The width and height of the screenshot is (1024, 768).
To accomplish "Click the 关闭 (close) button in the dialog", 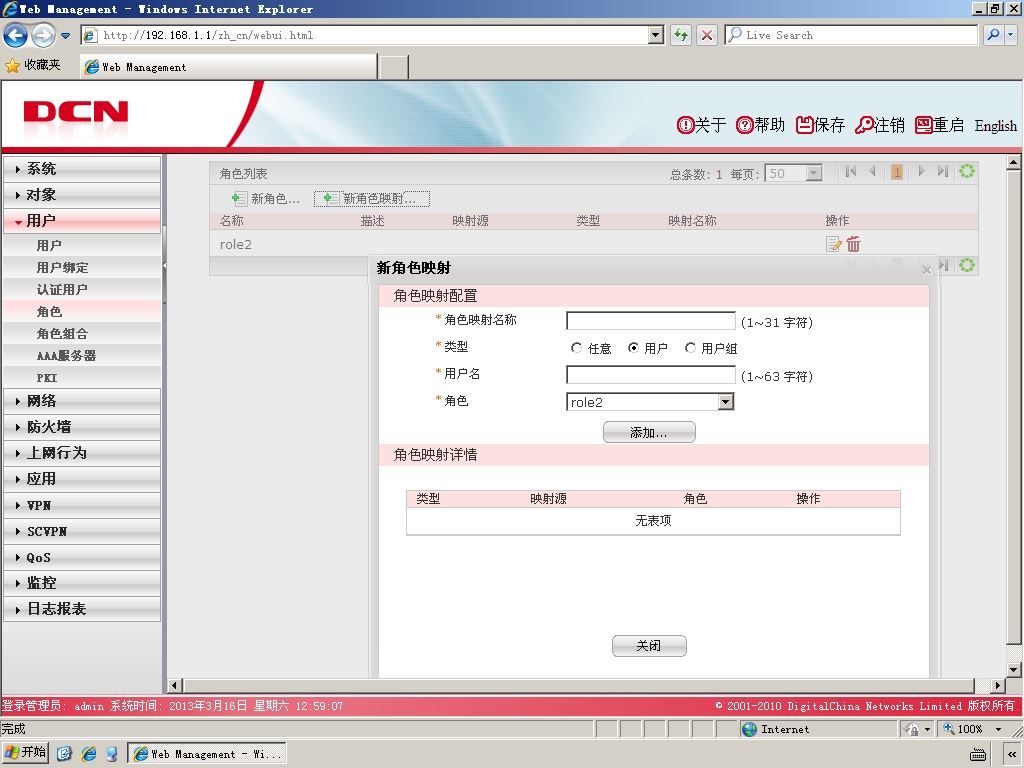I will (x=649, y=646).
